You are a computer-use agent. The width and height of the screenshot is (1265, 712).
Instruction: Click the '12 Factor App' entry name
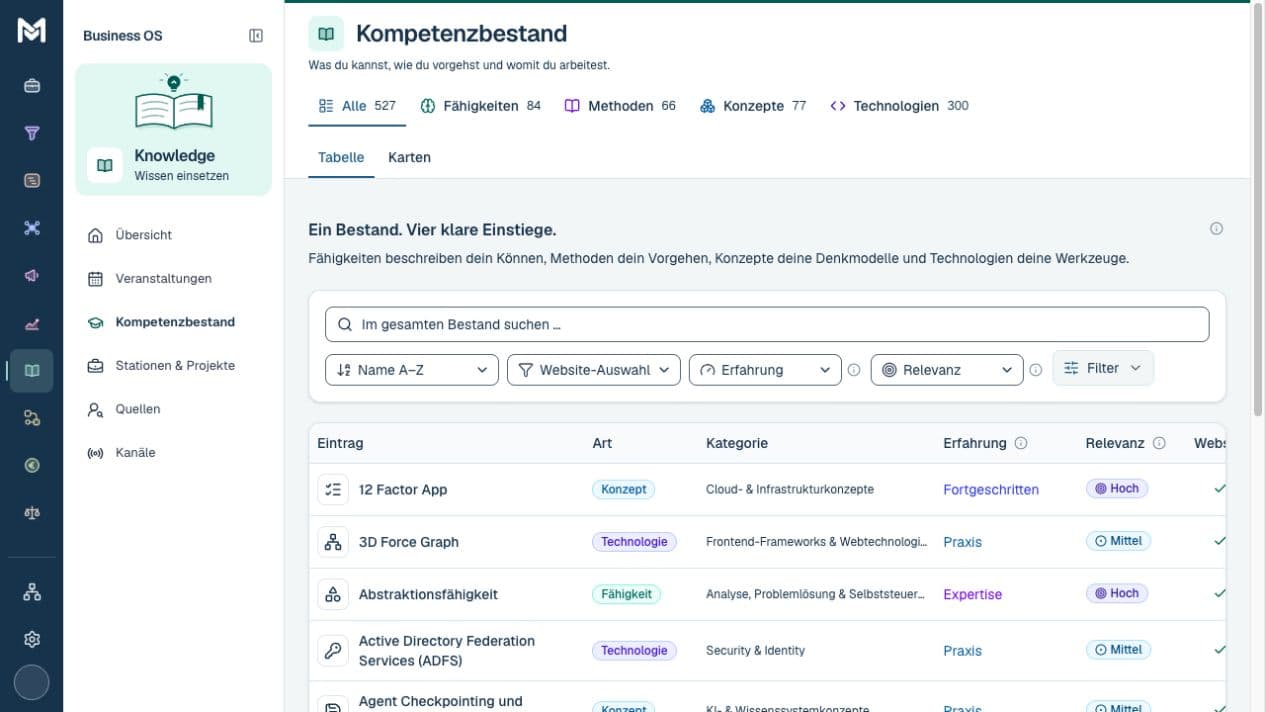point(403,490)
